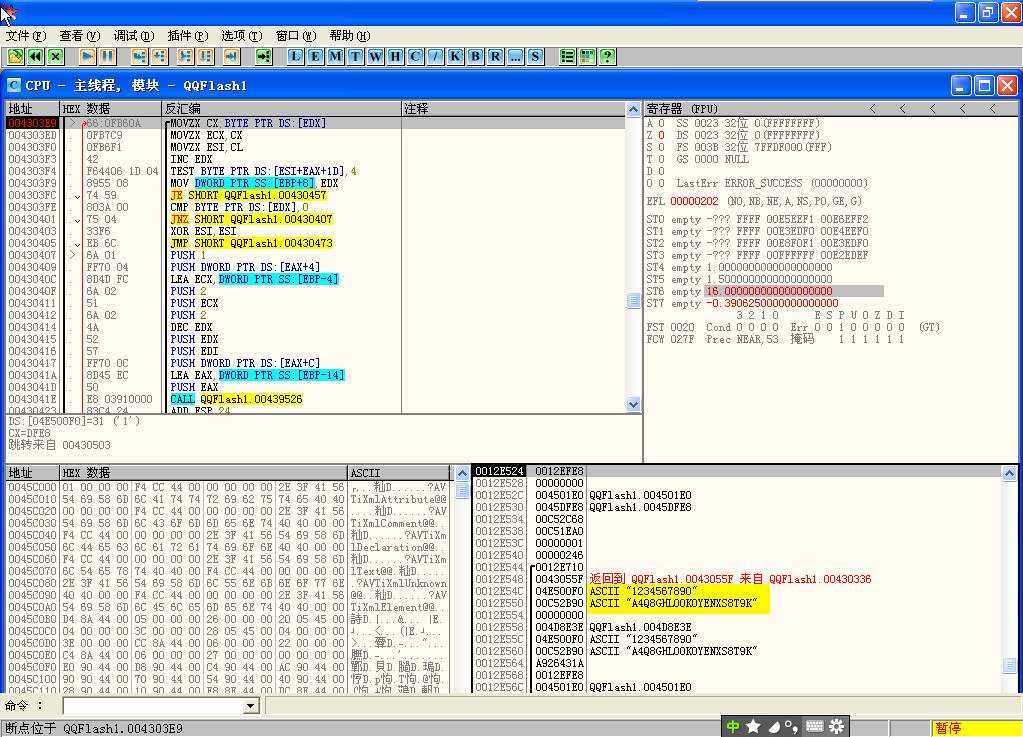Image resolution: width=1023 pixels, height=737 pixels.
Task: Open the Log window via L button
Action: point(295,56)
